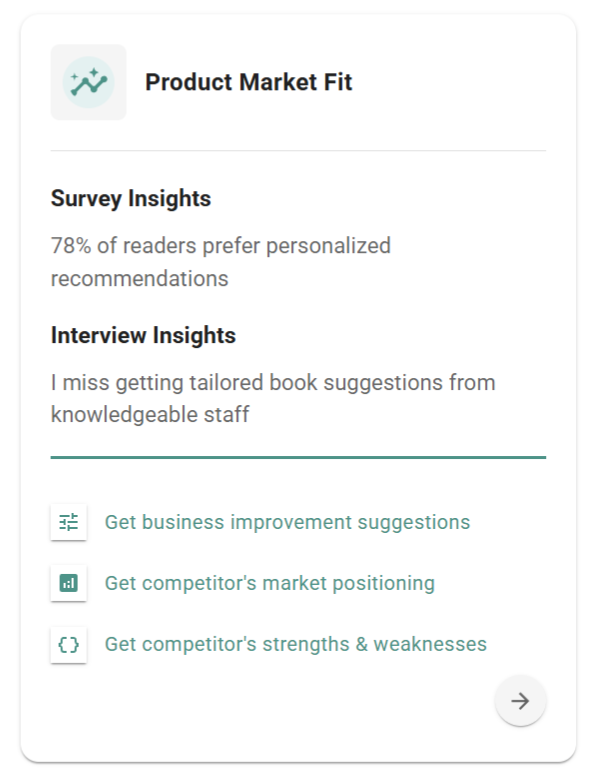598x775 pixels.
Task: Click the gray square tile behind header icon
Action: click(88, 82)
